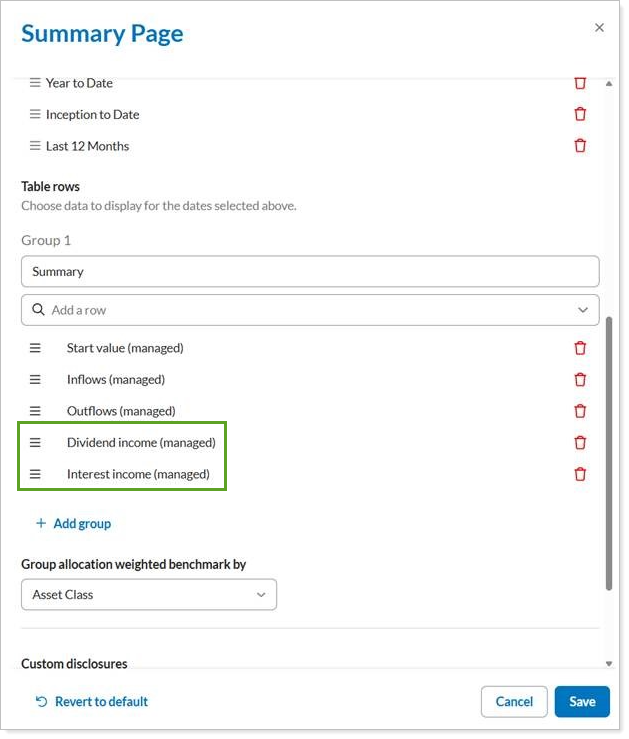Click drag handle next to Year to Date
Viewport: 629px width, 739px height.
click(x=35, y=83)
